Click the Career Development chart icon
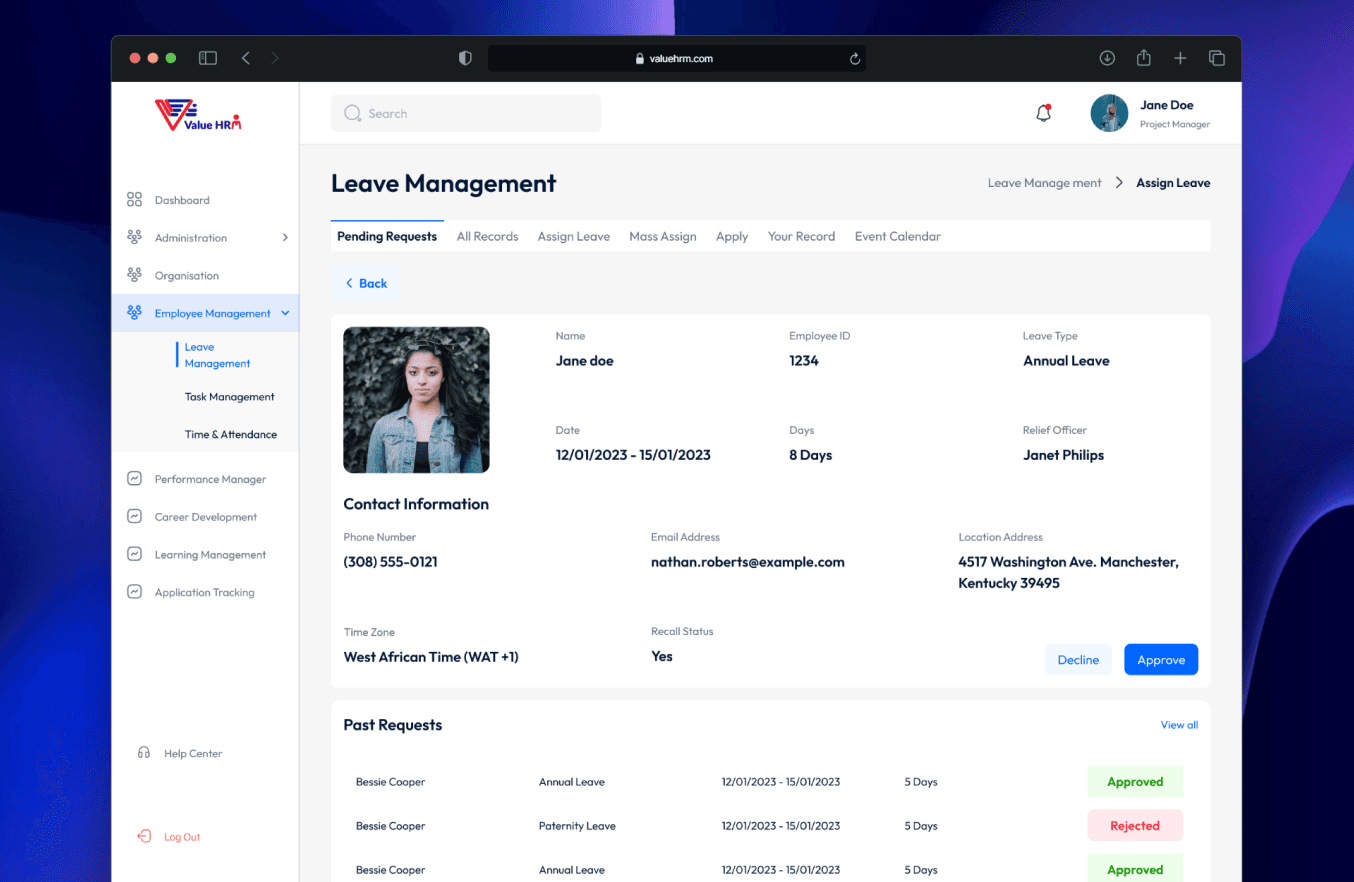 point(134,517)
